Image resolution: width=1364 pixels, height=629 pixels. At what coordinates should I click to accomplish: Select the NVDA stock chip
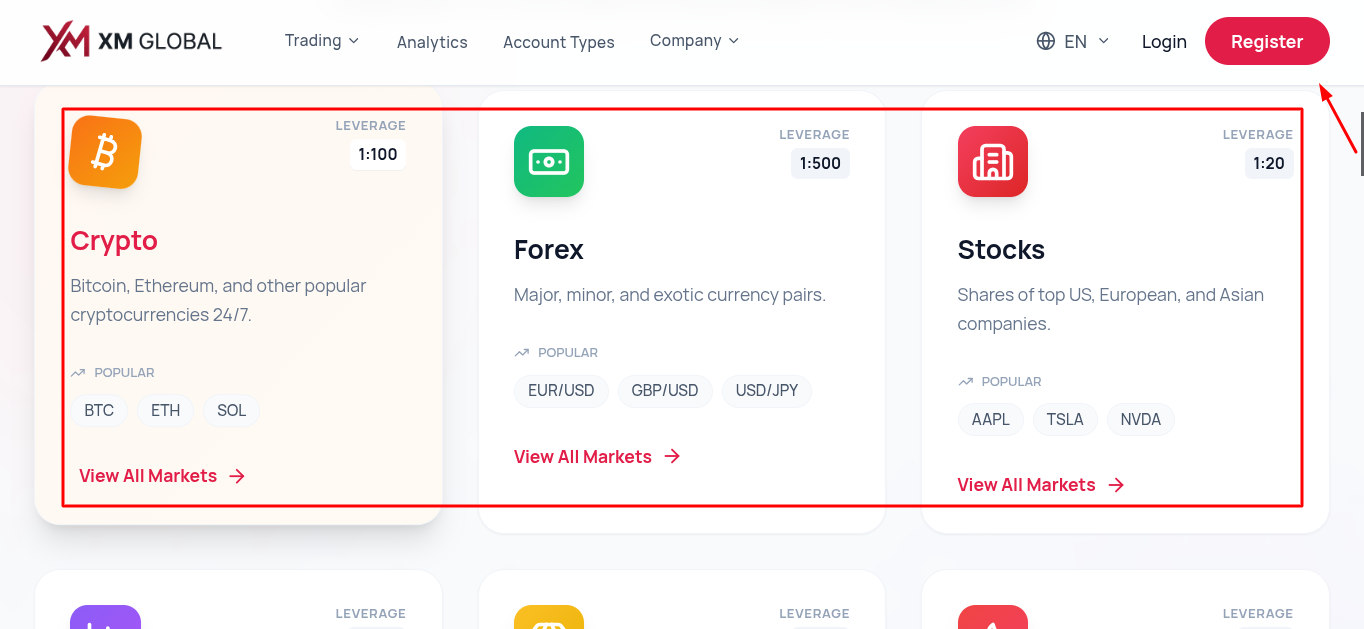click(x=1141, y=420)
